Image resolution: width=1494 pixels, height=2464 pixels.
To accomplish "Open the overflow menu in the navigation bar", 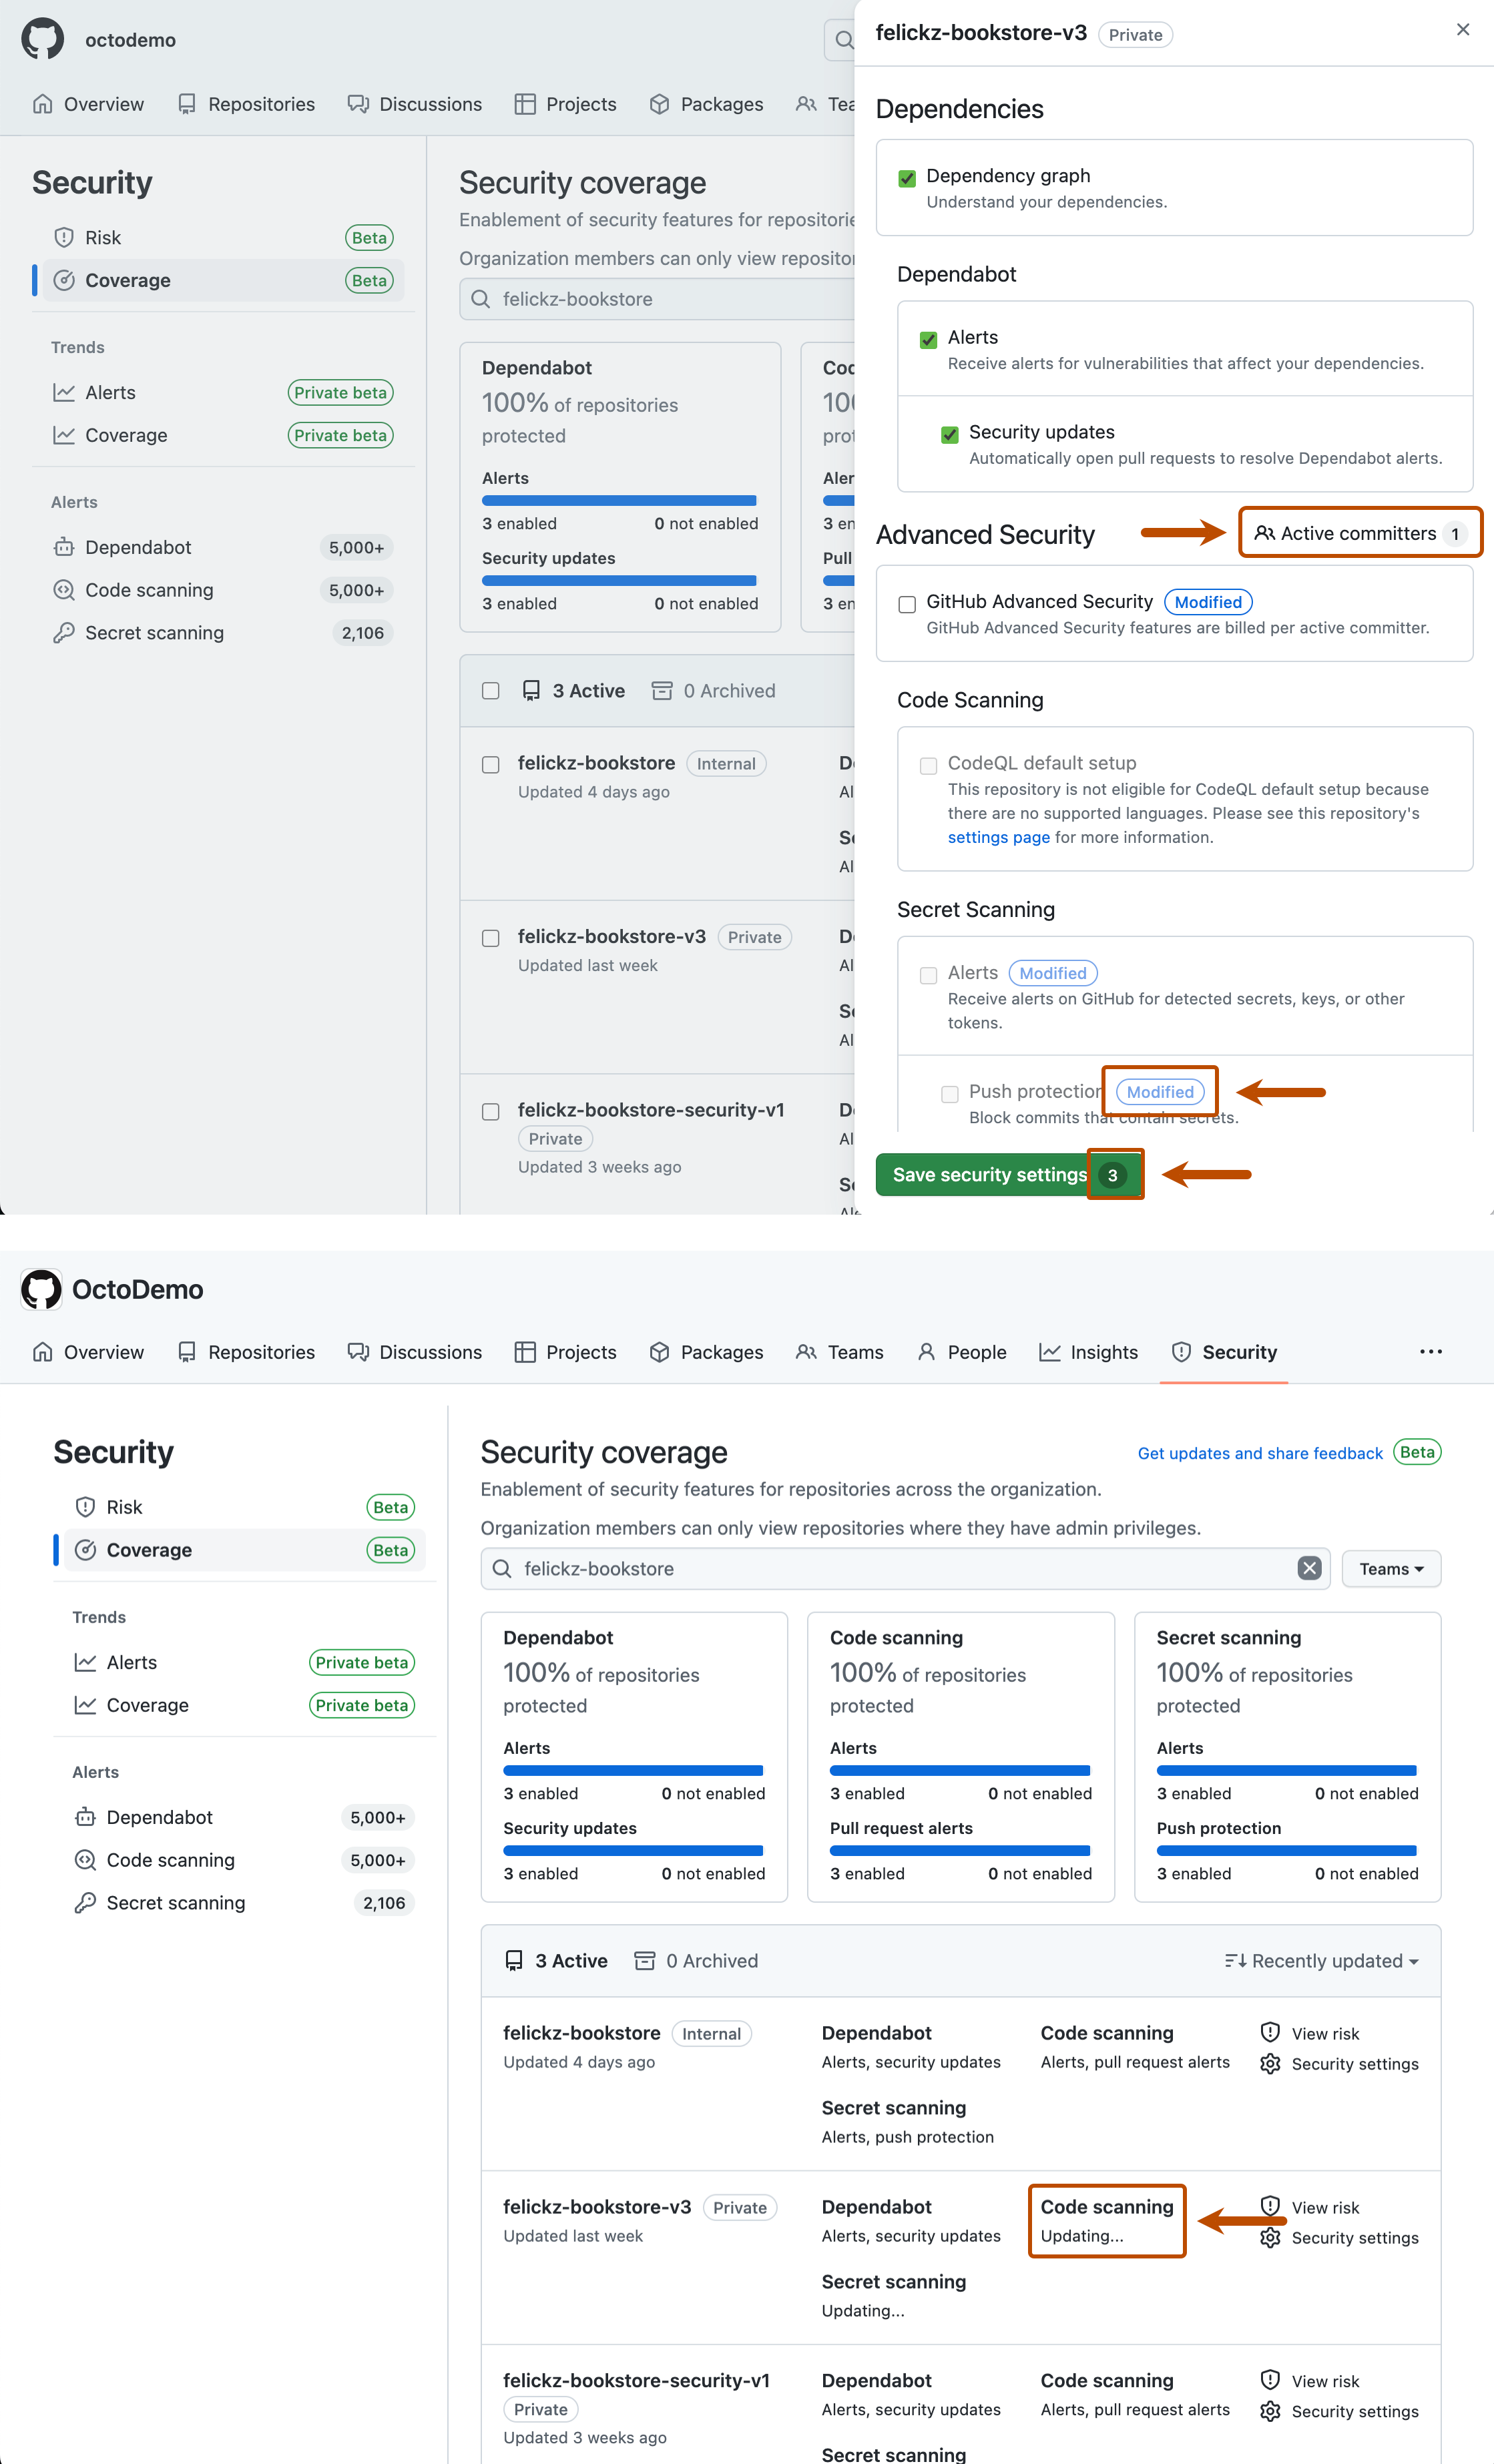I will 1431,1352.
